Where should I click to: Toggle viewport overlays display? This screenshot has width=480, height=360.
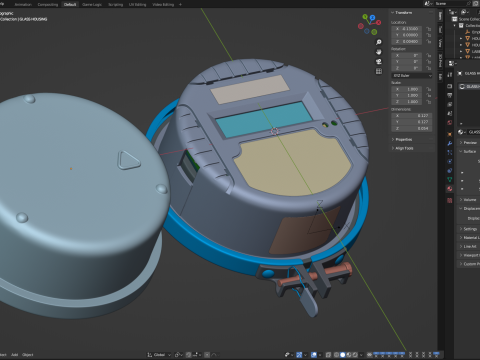314,355
